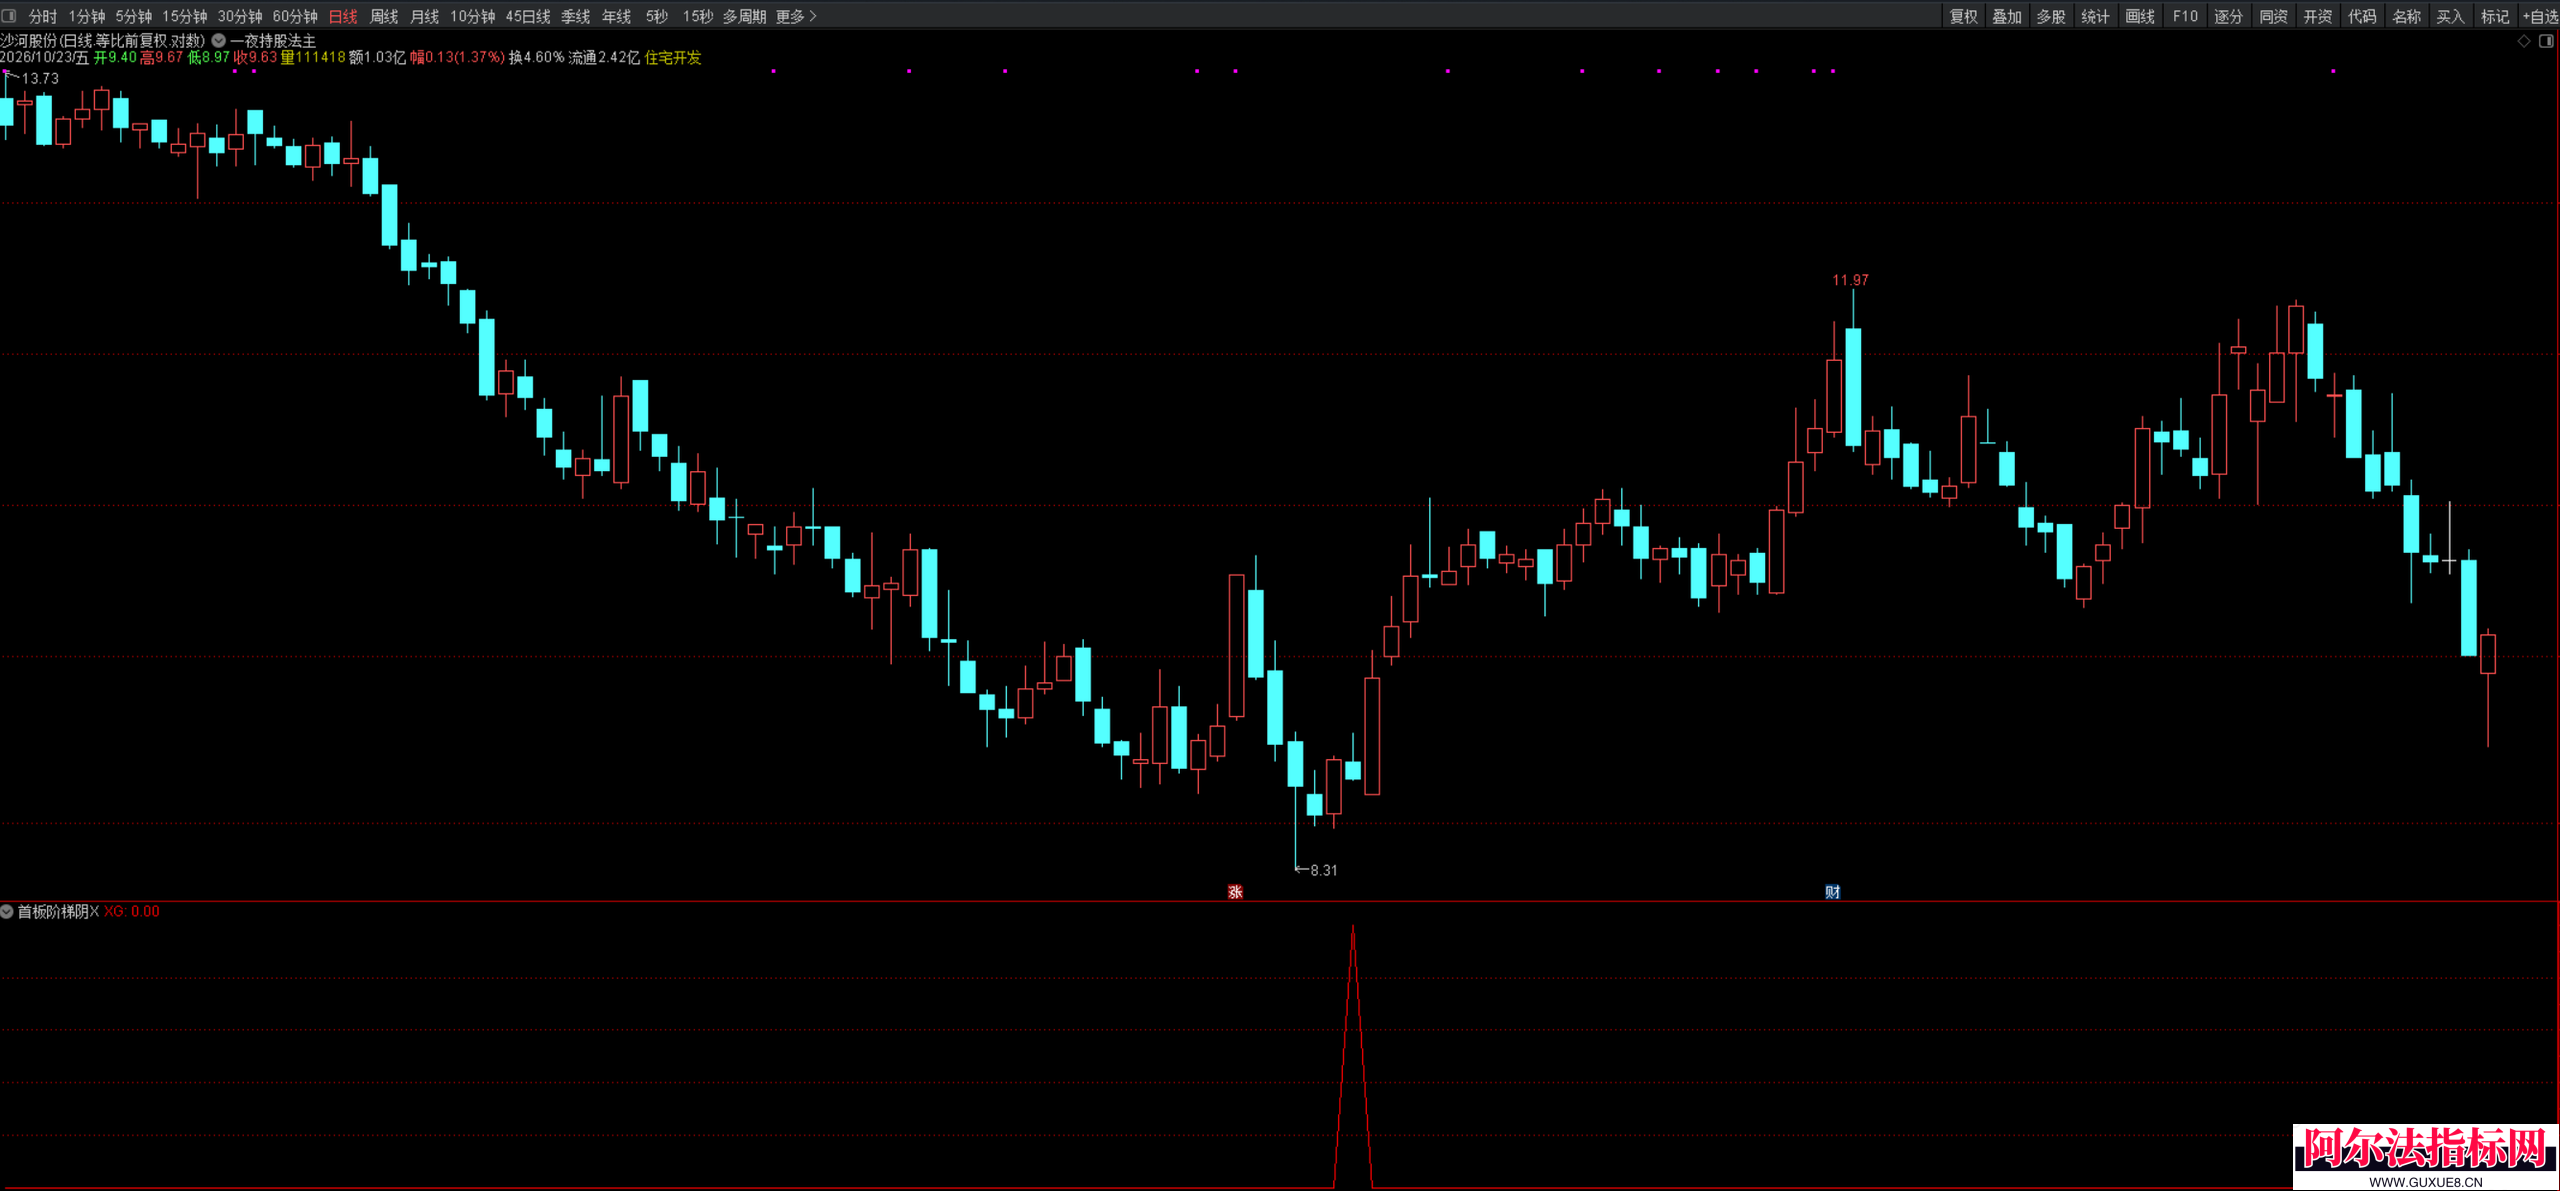
Task: Click the 同资 toolbar button
Action: point(2273,16)
